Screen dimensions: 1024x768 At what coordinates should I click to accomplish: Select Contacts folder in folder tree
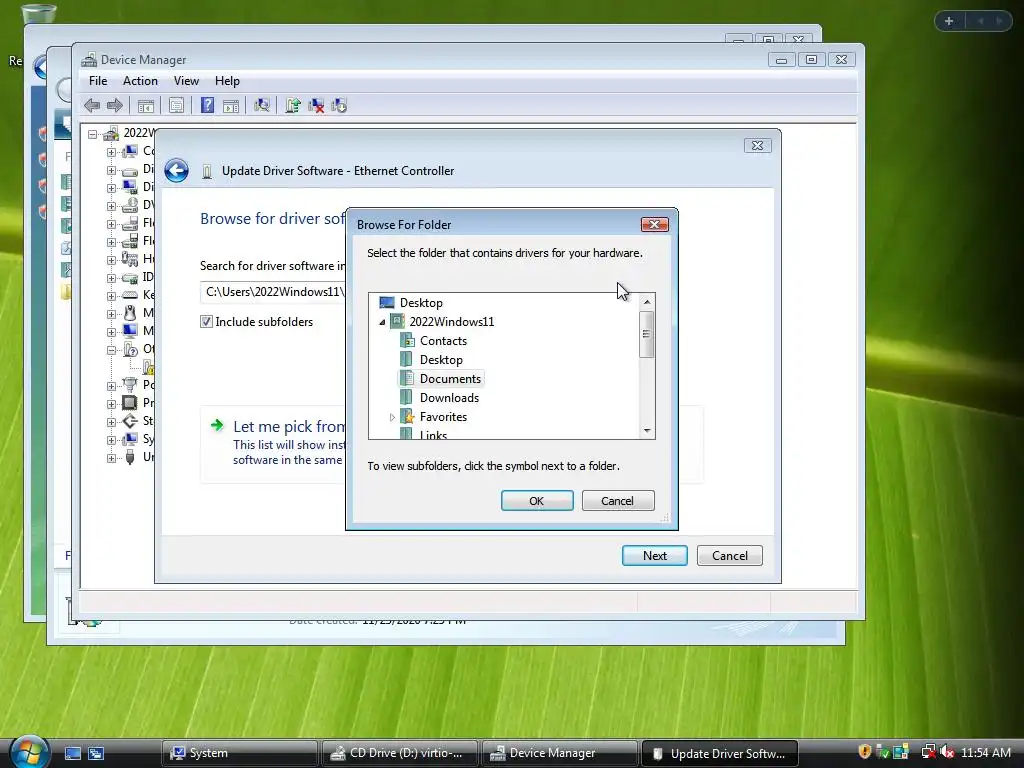[443, 341]
